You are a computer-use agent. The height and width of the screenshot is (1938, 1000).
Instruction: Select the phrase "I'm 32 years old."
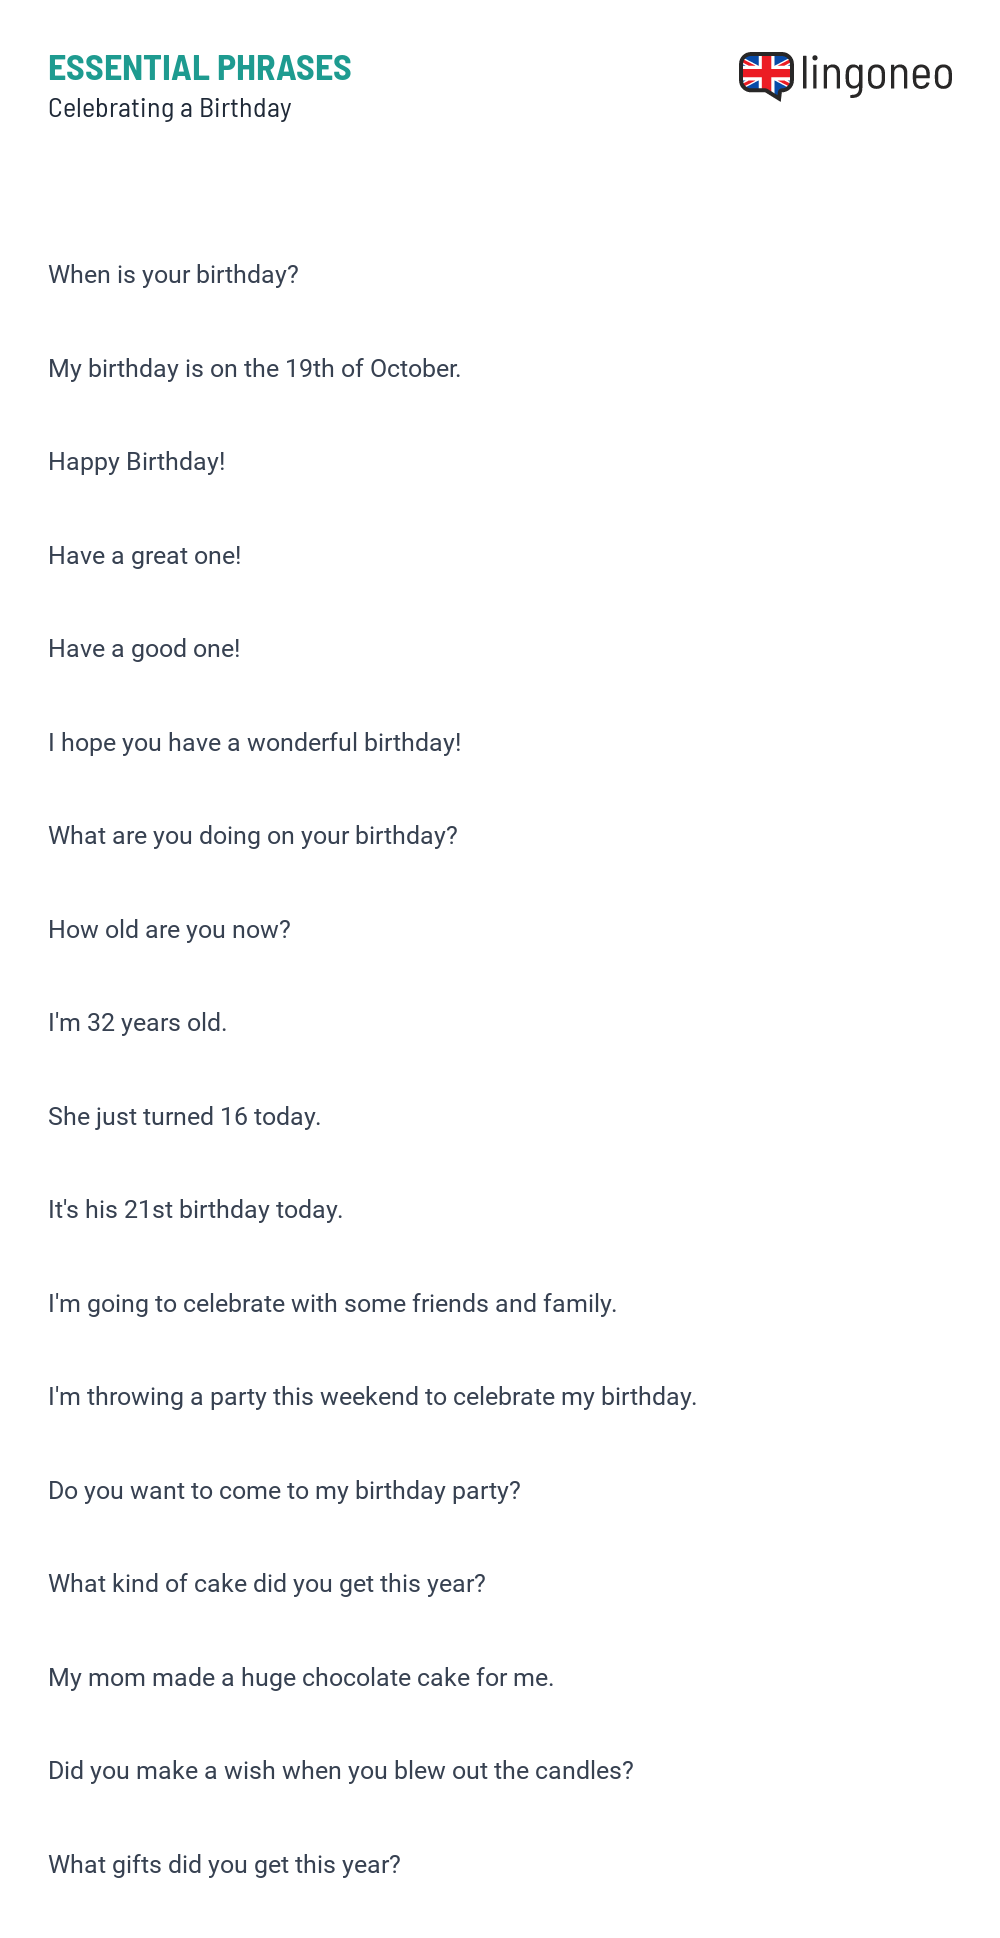tap(138, 1023)
